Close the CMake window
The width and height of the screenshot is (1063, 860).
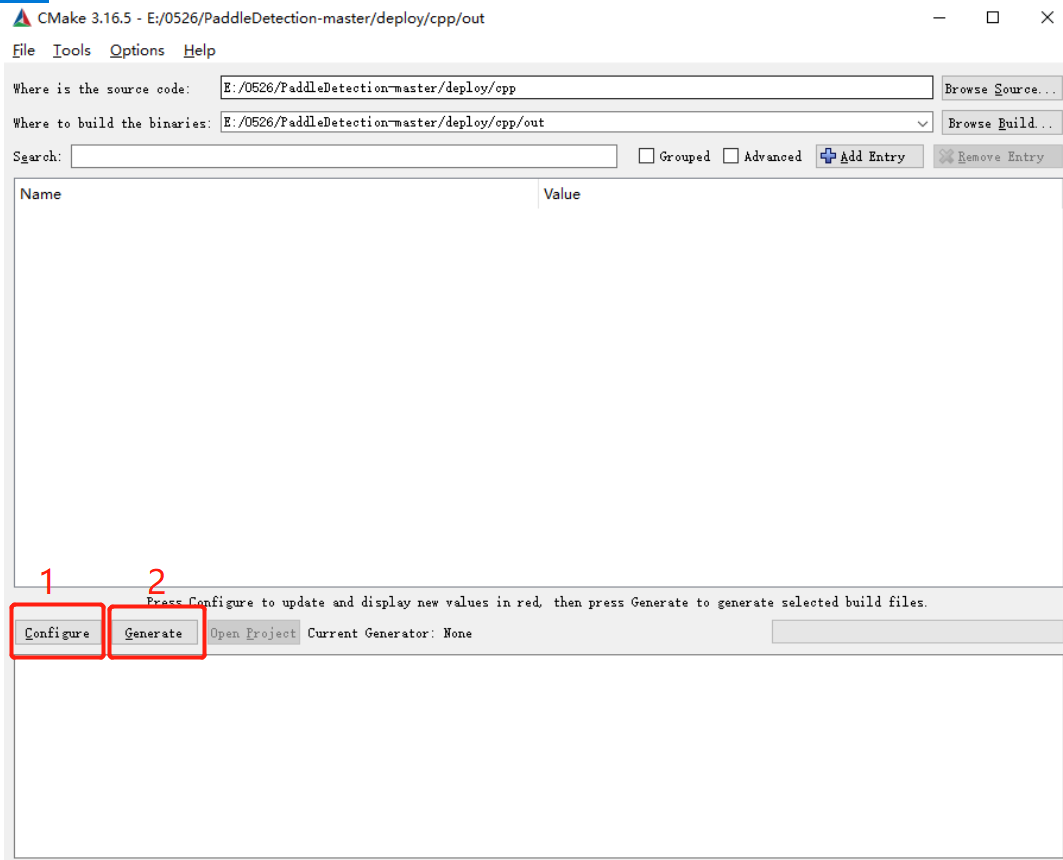[x=1047, y=18]
